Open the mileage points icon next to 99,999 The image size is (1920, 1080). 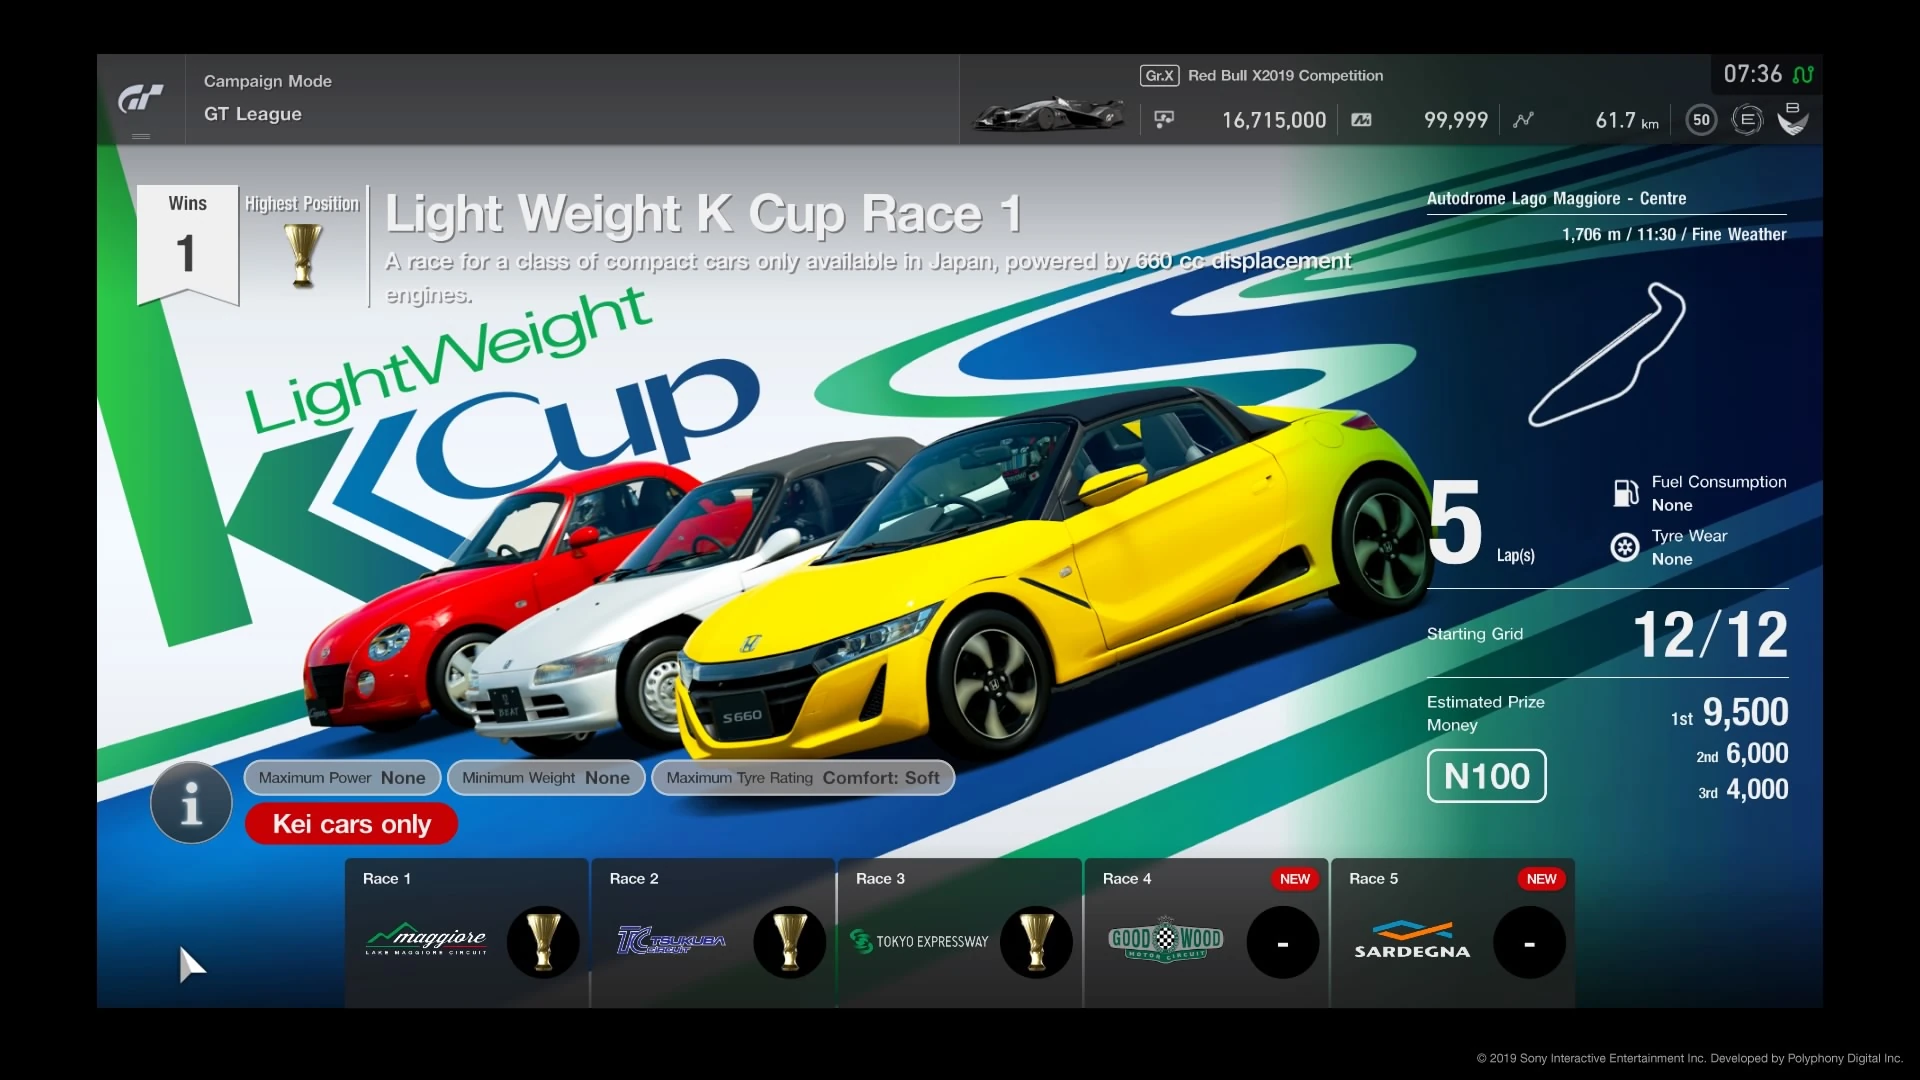tap(1361, 119)
